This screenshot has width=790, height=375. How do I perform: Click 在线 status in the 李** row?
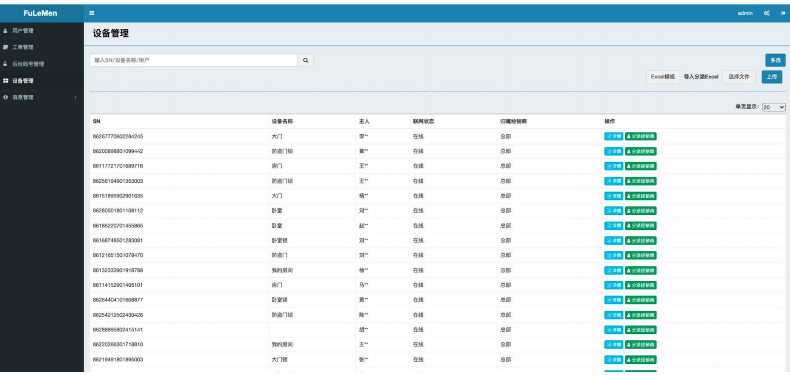pyautogui.click(x=418, y=137)
